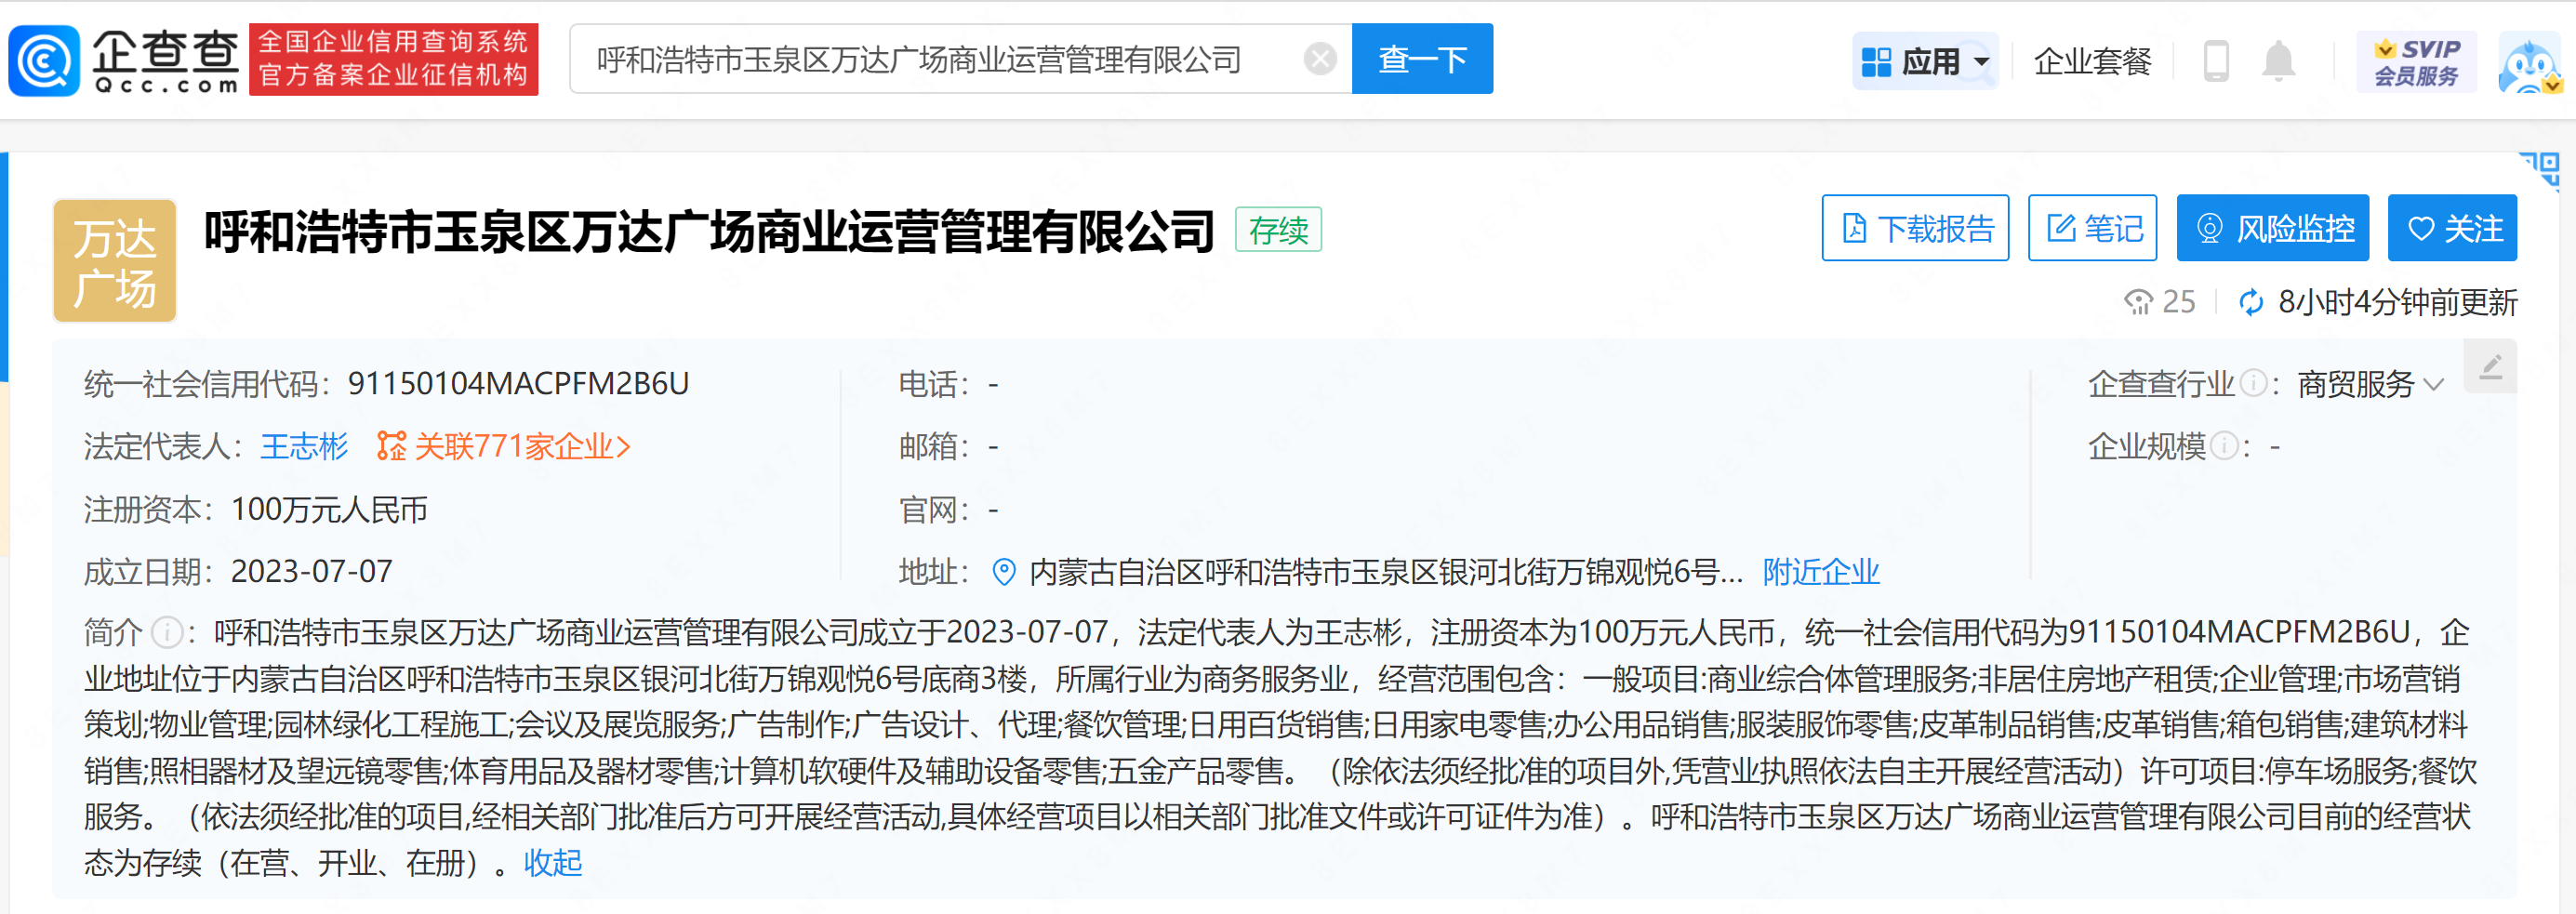Click registered capital 100万元人民币 value
The width and height of the screenshot is (2576, 914).
click(329, 510)
